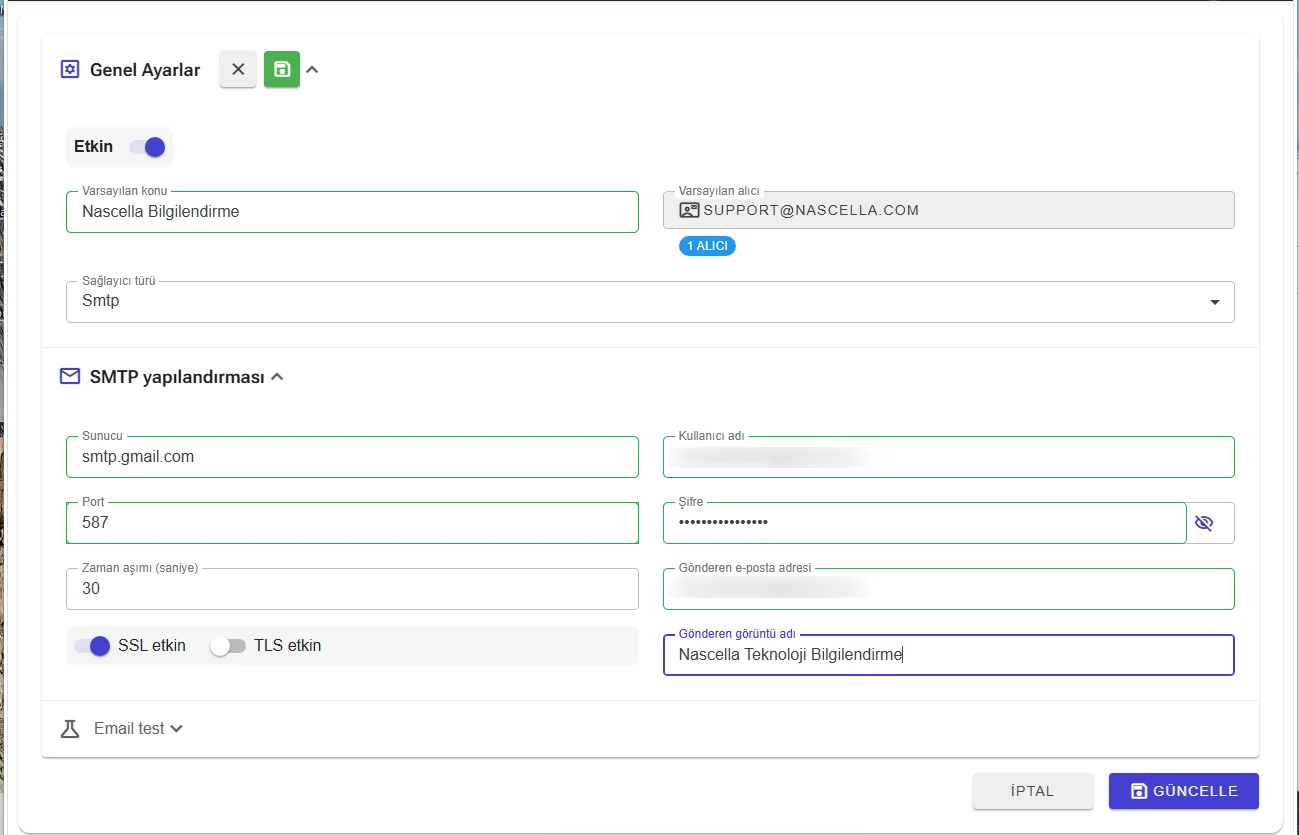Edit the Zaman aşımı timeout field

[x=352, y=589]
